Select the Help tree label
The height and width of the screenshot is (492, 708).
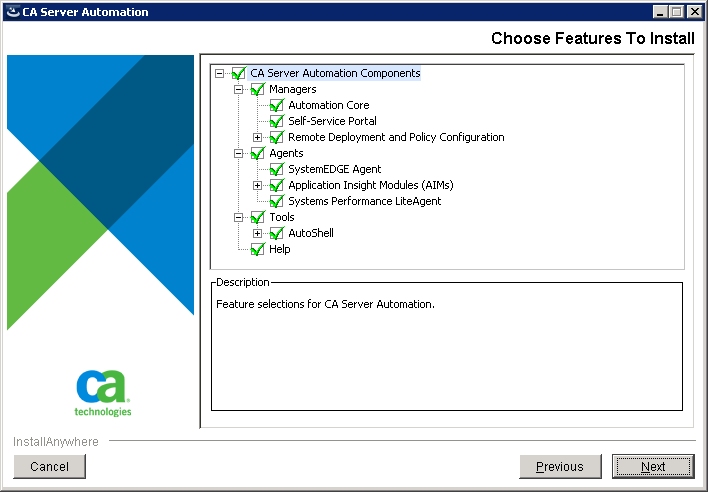pyautogui.click(x=279, y=249)
